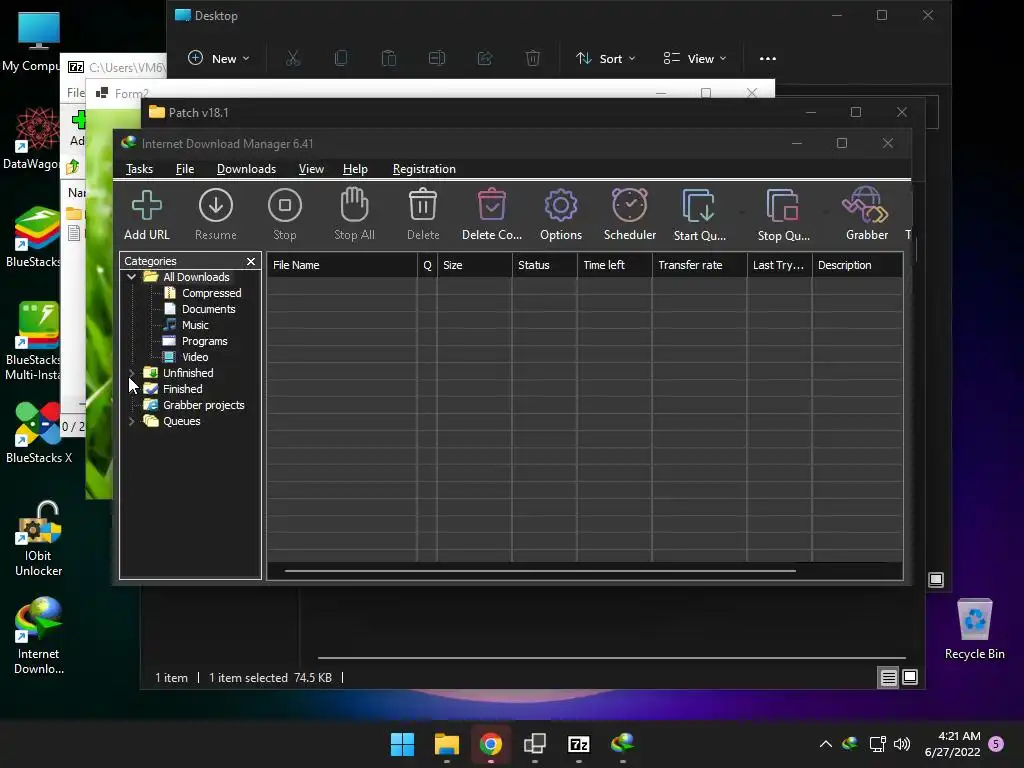Open the Tasks menu

(x=139, y=169)
